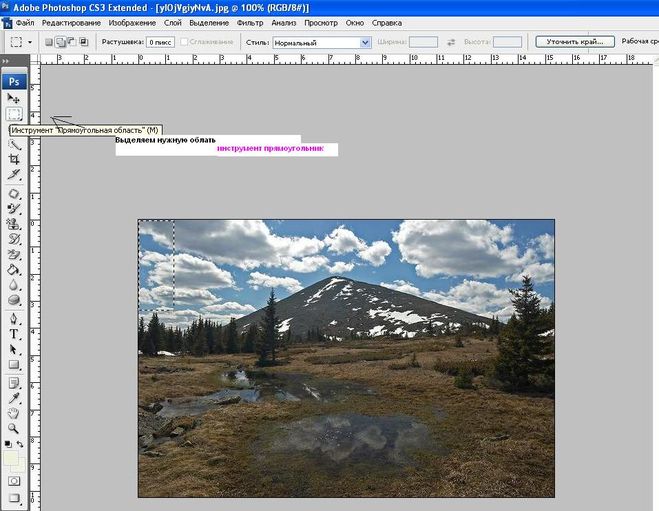Select the Eyedropper tool
This screenshot has height=511, width=659.
(14, 398)
